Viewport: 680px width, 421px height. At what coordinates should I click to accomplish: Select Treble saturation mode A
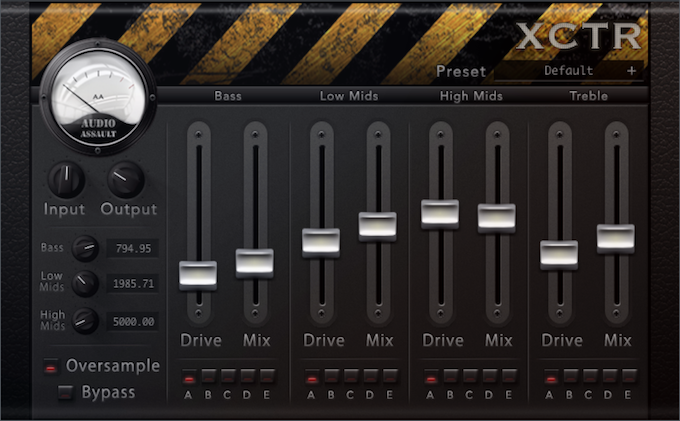[551, 377]
